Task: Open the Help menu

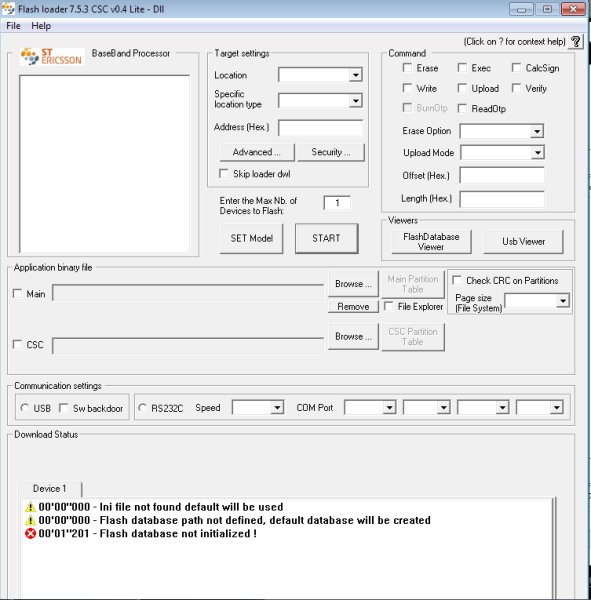Action: coord(41,26)
